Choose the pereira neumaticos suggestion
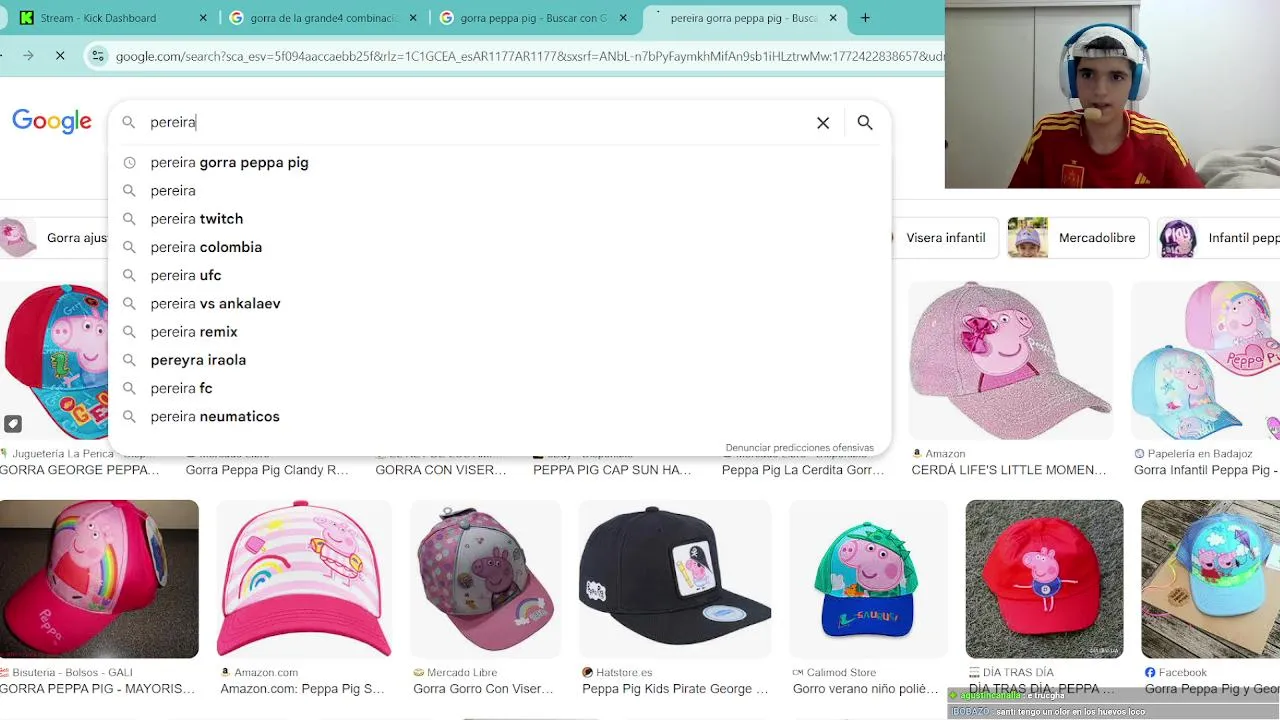This screenshot has height=720, width=1280. tap(215, 417)
